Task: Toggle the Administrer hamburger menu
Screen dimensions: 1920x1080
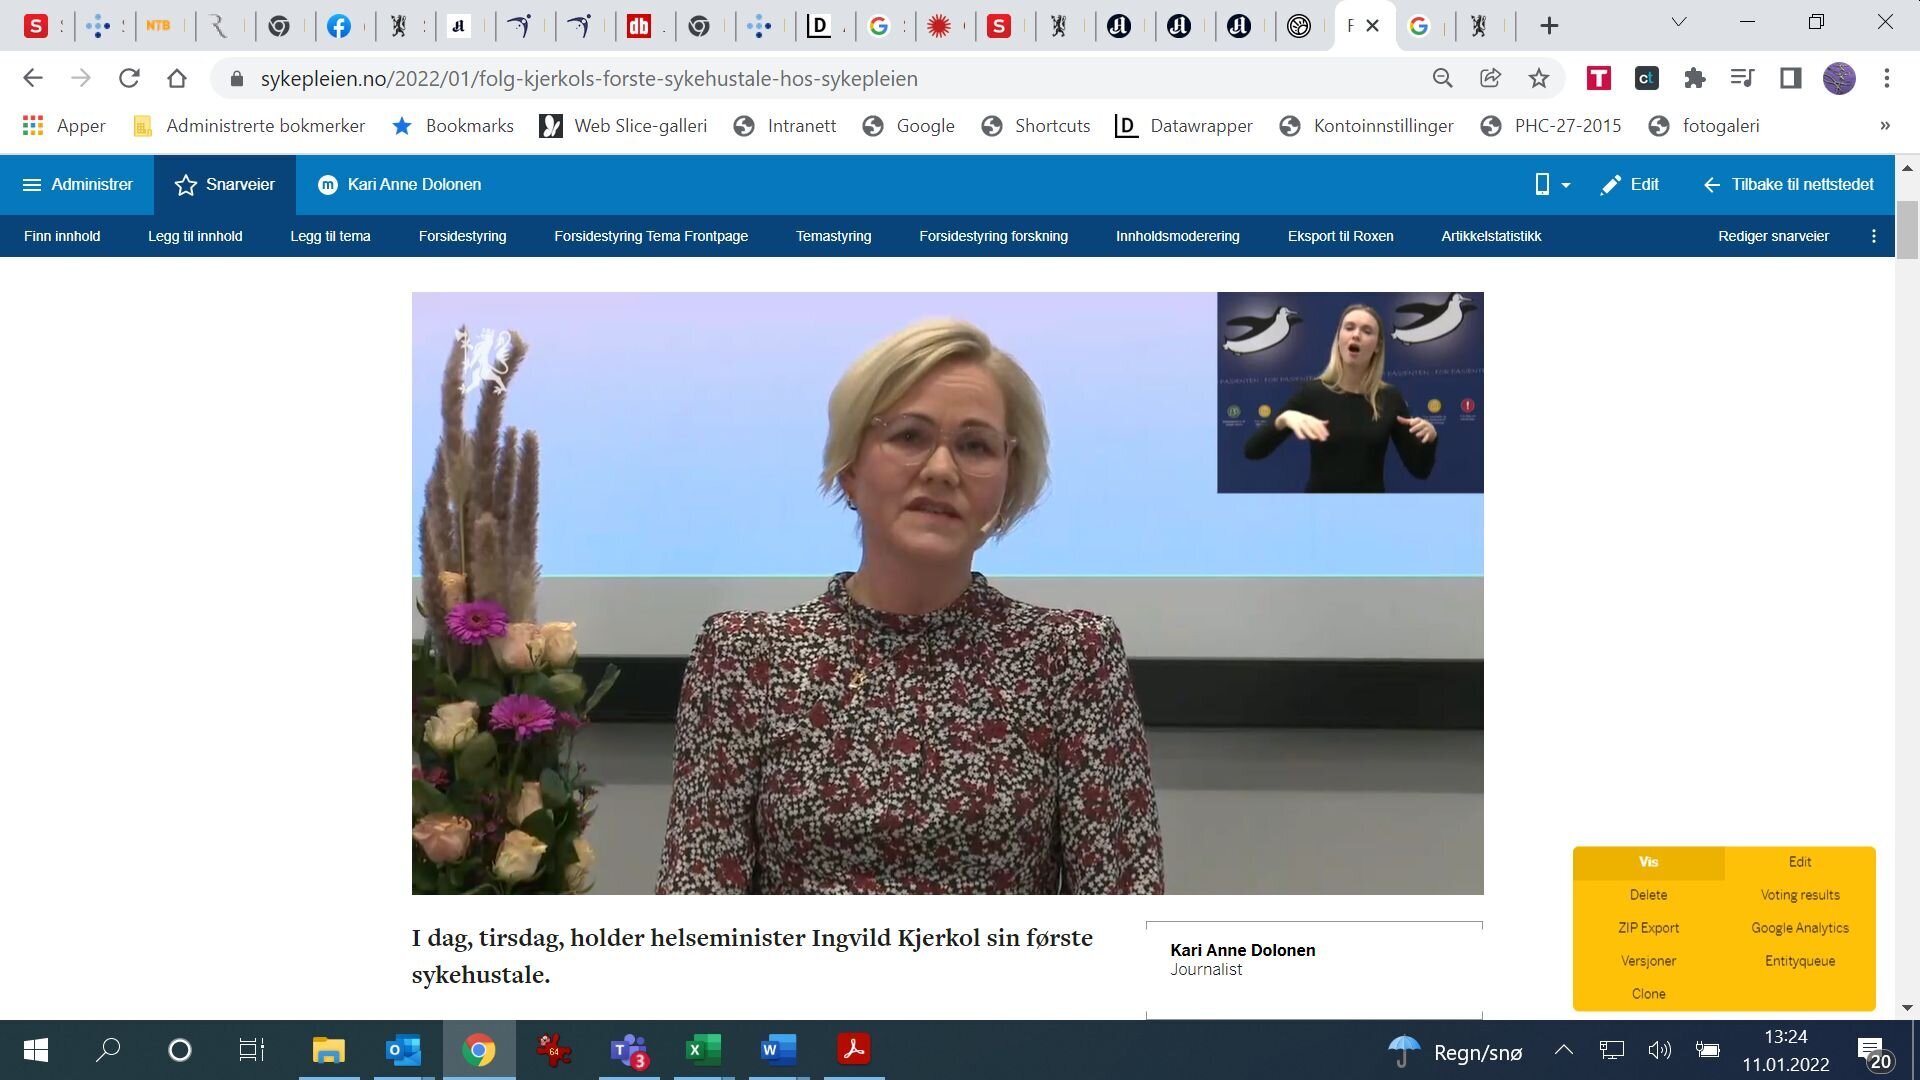Action: tap(77, 184)
